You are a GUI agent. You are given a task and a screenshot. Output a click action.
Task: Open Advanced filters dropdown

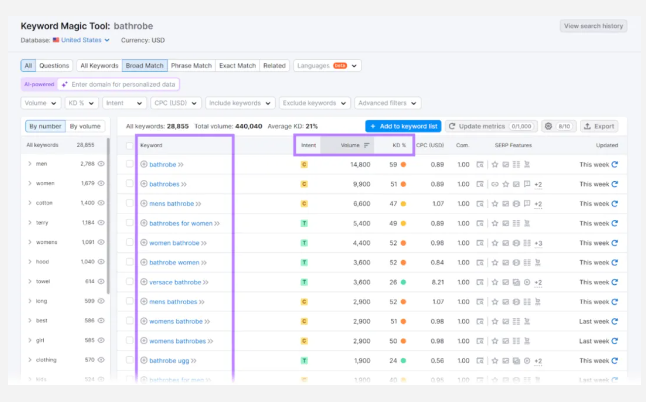point(388,103)
